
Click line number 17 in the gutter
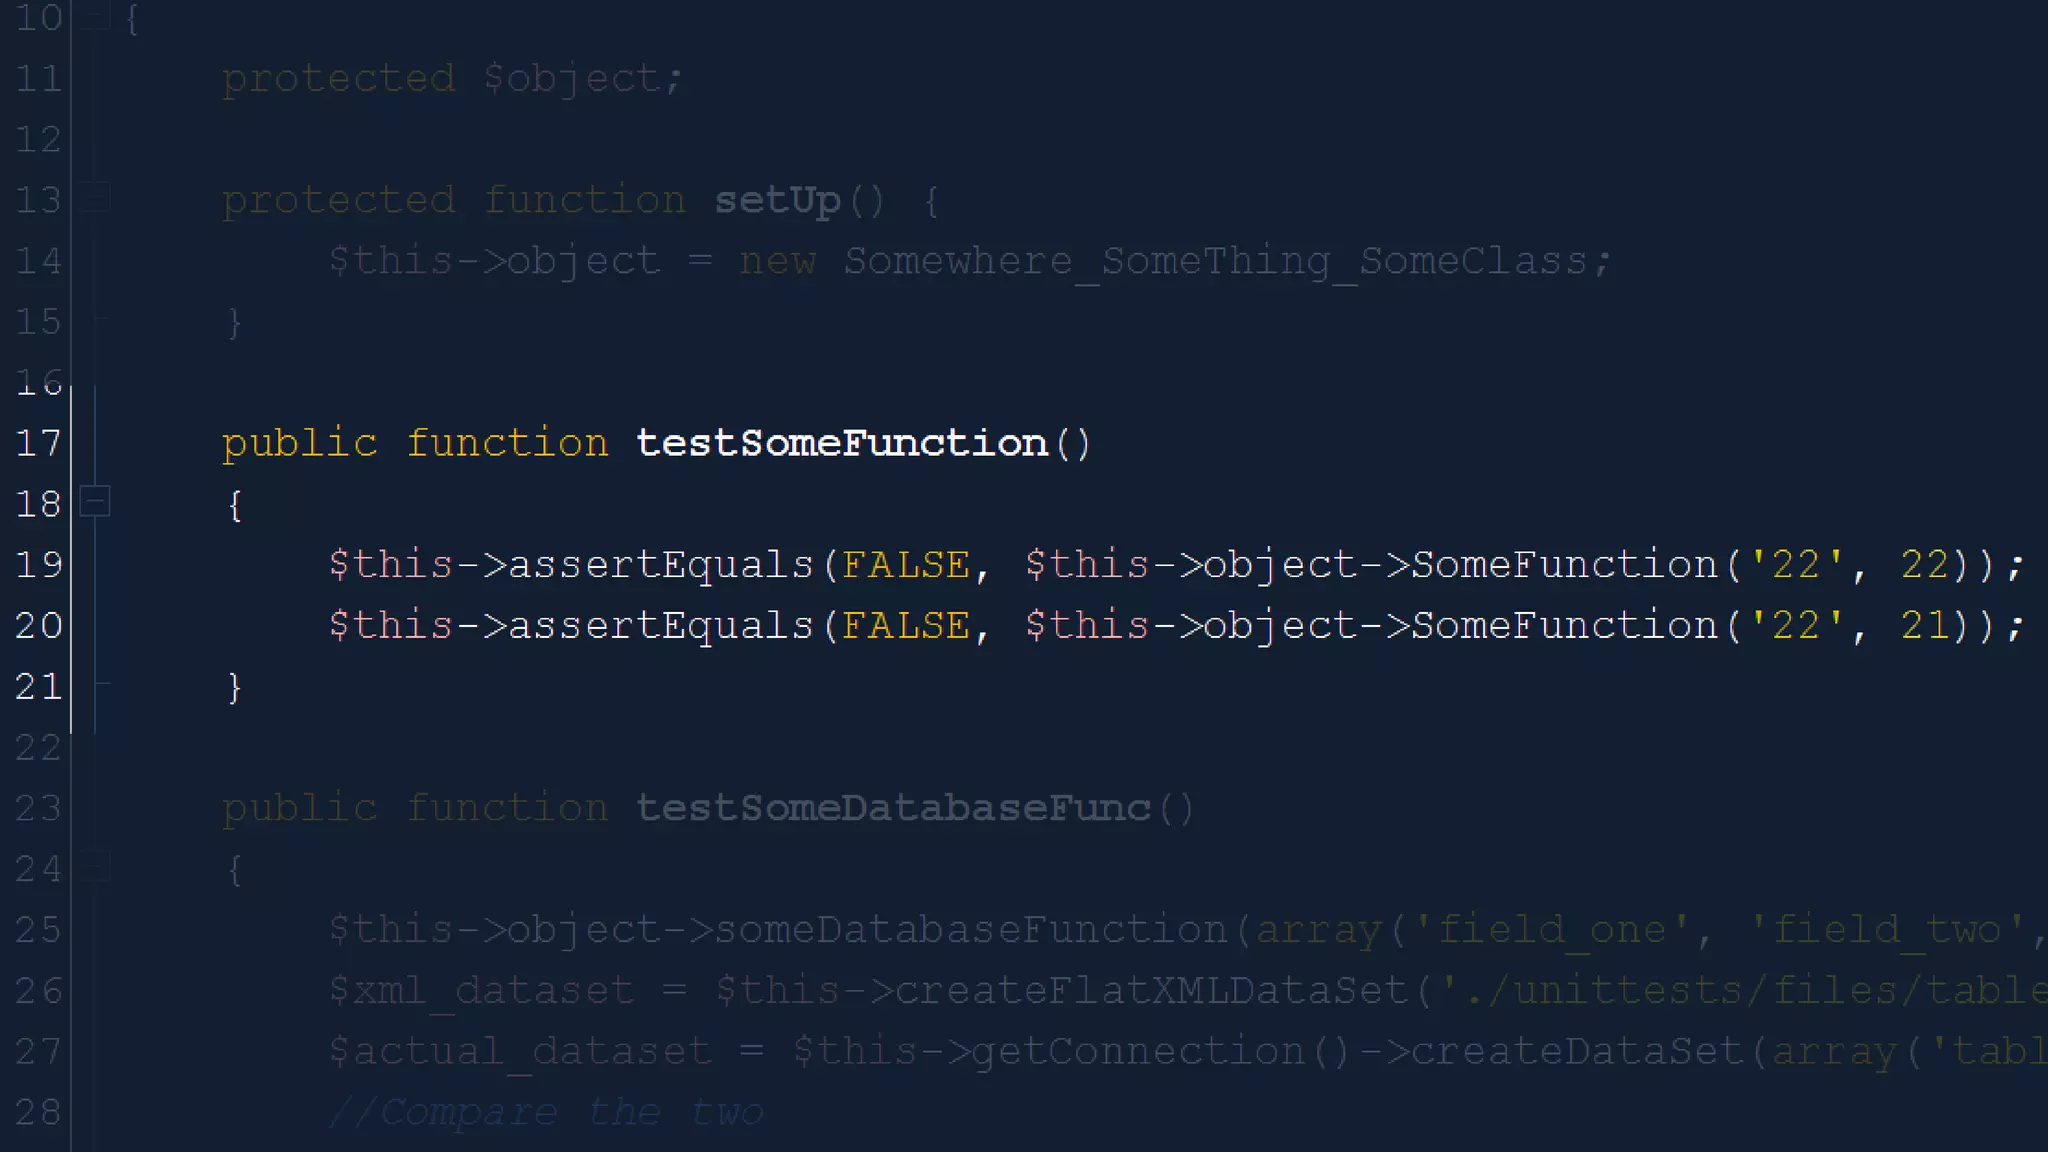(38, 443)
